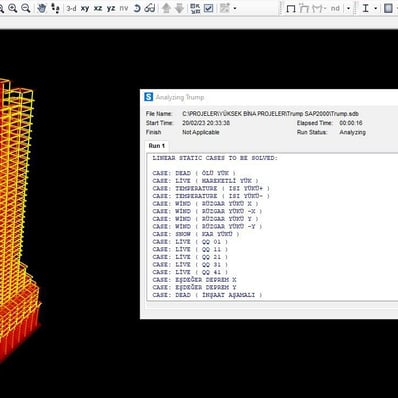The width and height of the screenshot is (398, 398).
Task: Click the EŞDEĞER DEPREM Y case line
Action: [194, 288]
